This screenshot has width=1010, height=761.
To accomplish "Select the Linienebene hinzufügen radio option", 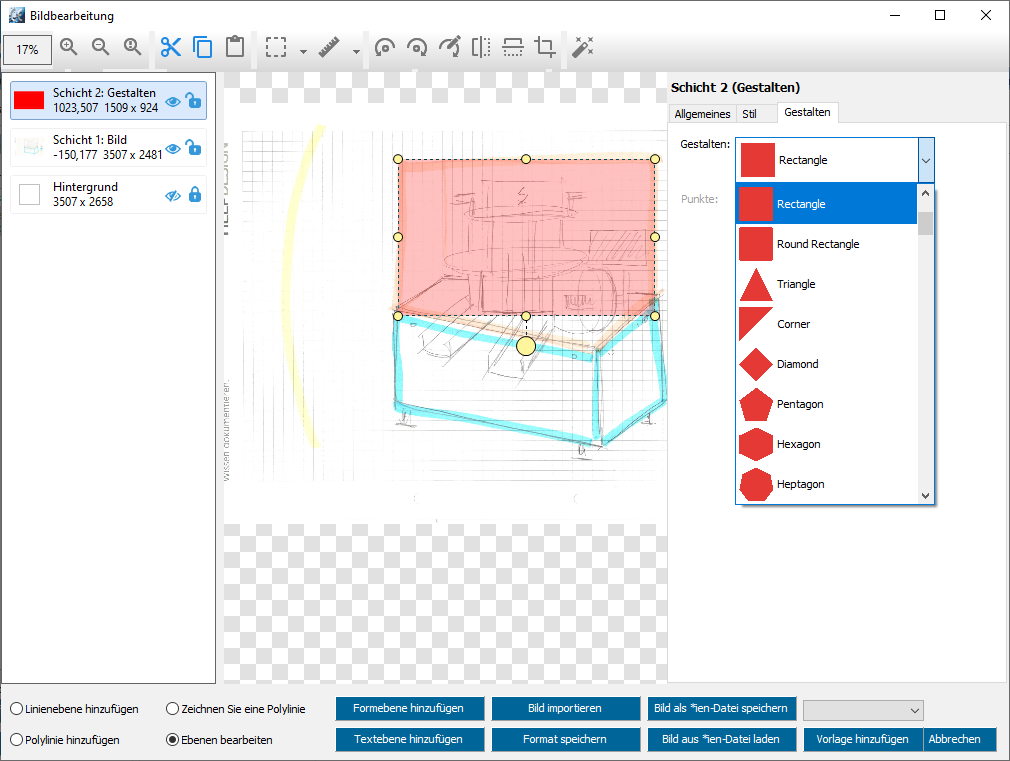I will click(x=17, y=709).
